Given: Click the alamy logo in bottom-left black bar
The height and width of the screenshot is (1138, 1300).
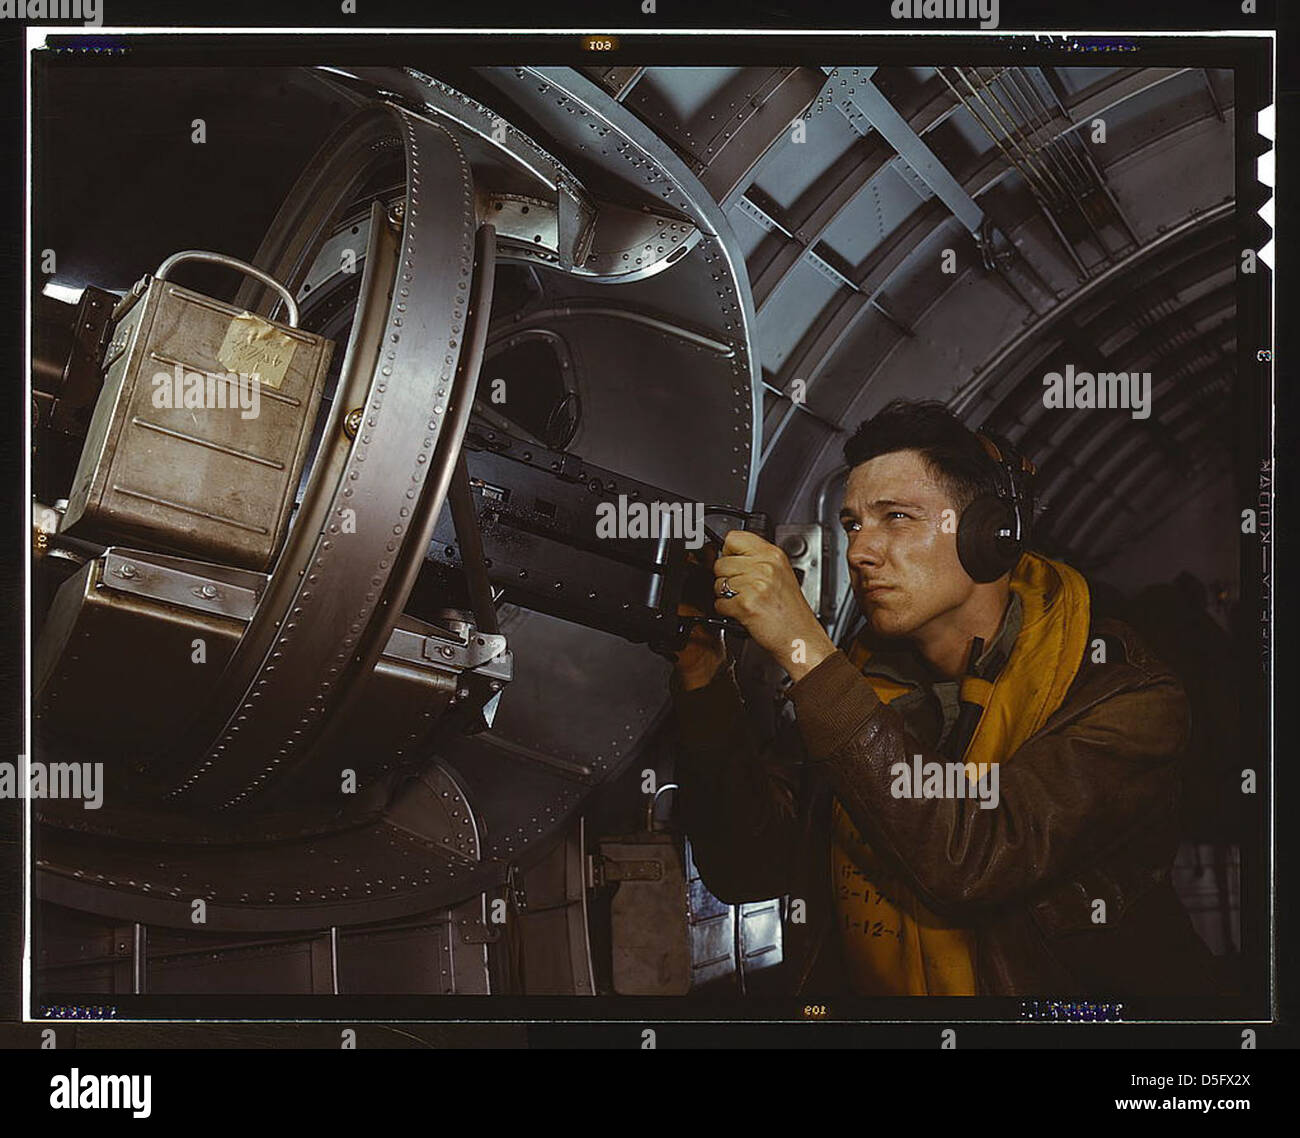Looking at the screenshot, I should [100, 1092].
